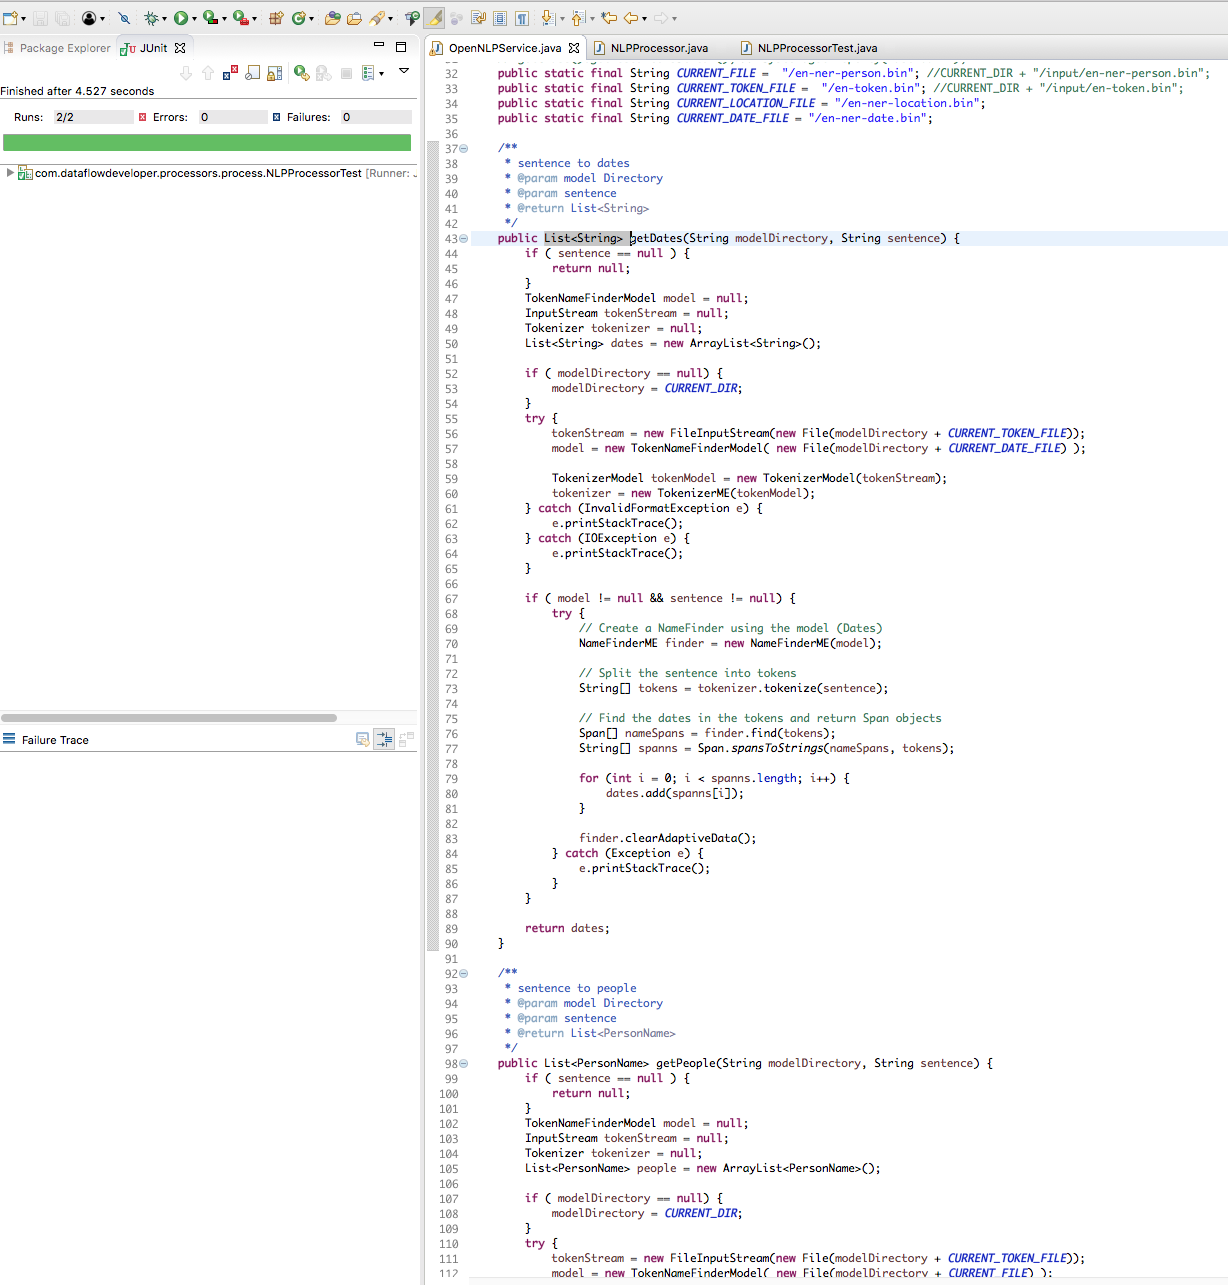
Task: Click the Last Edit Location arrow icon
Action: click(609, 18)
